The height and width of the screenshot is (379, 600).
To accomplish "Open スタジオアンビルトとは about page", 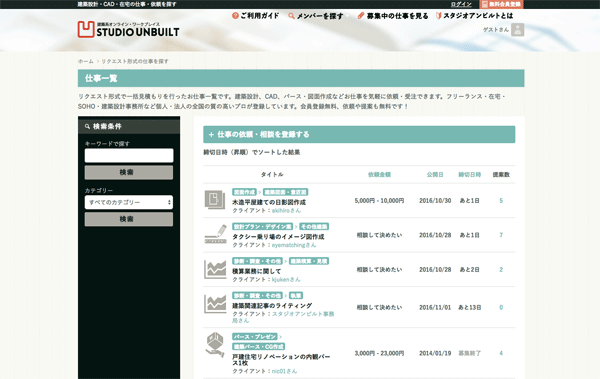I will (474, 16).
